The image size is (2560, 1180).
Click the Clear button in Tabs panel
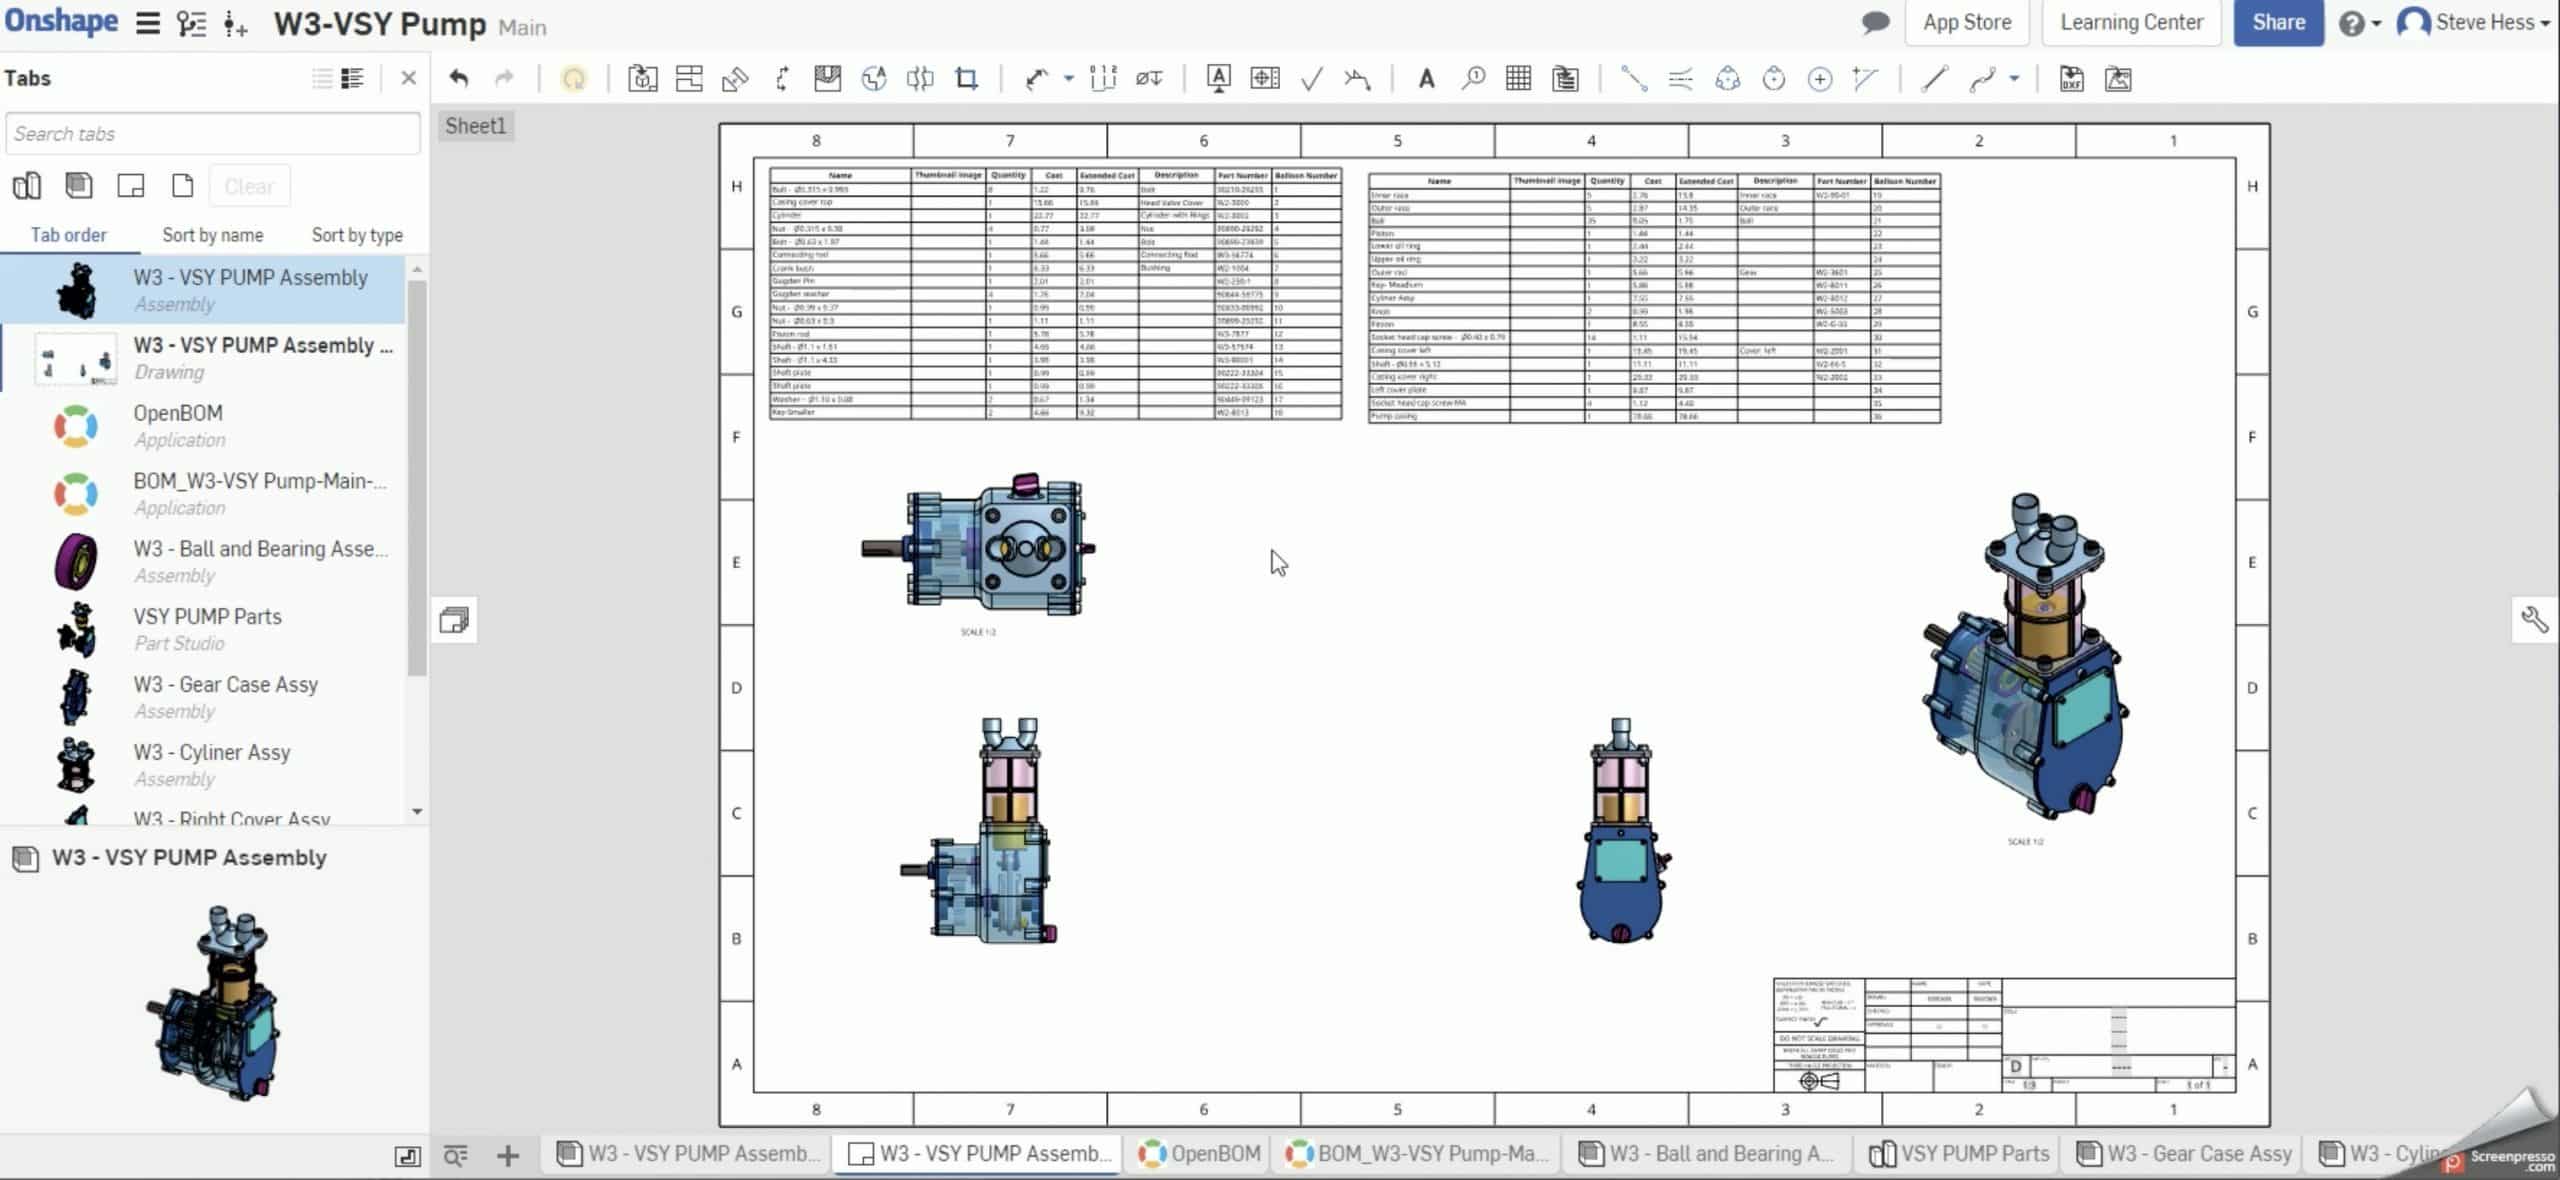click(x=250, y=184)
